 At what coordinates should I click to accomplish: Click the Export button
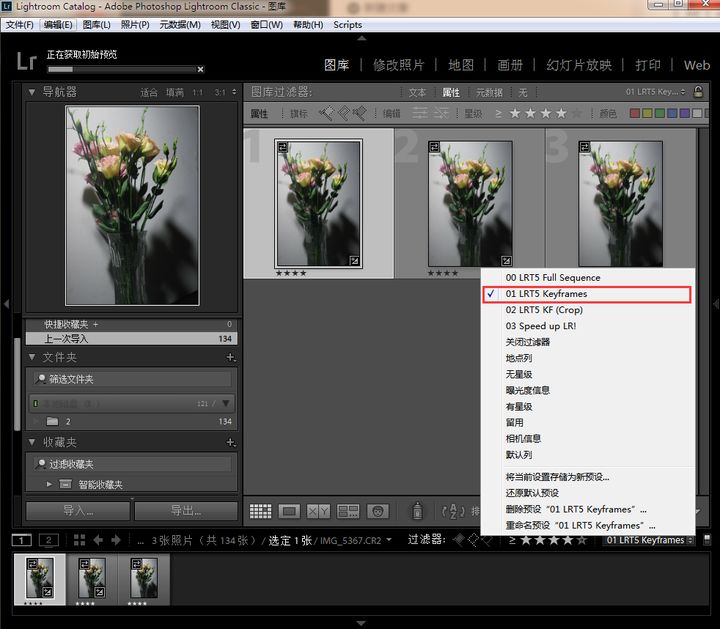186,511
